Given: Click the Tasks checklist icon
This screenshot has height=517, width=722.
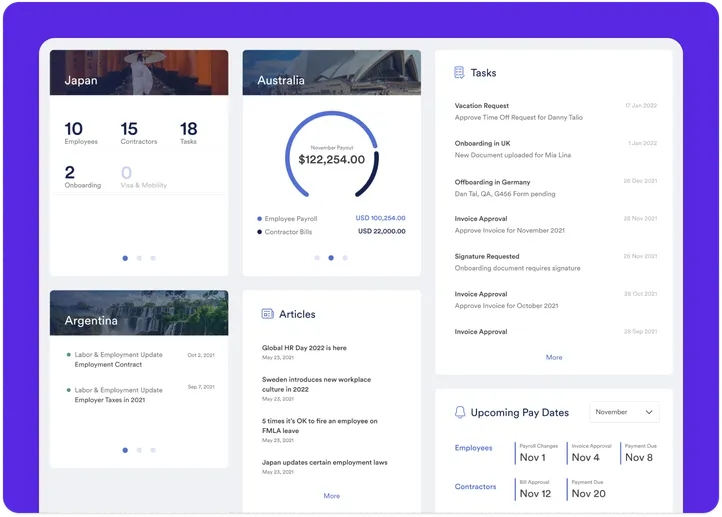Looking at the screenshot, I should [459, 72].
